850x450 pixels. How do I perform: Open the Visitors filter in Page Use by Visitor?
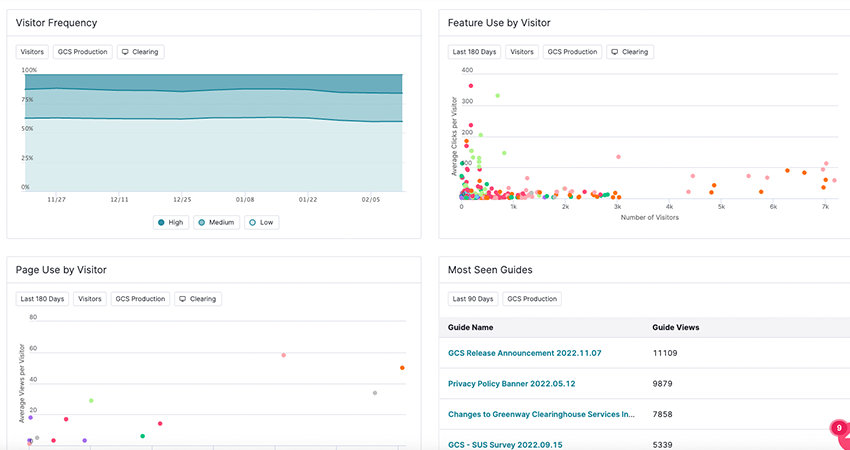point(90,299)
